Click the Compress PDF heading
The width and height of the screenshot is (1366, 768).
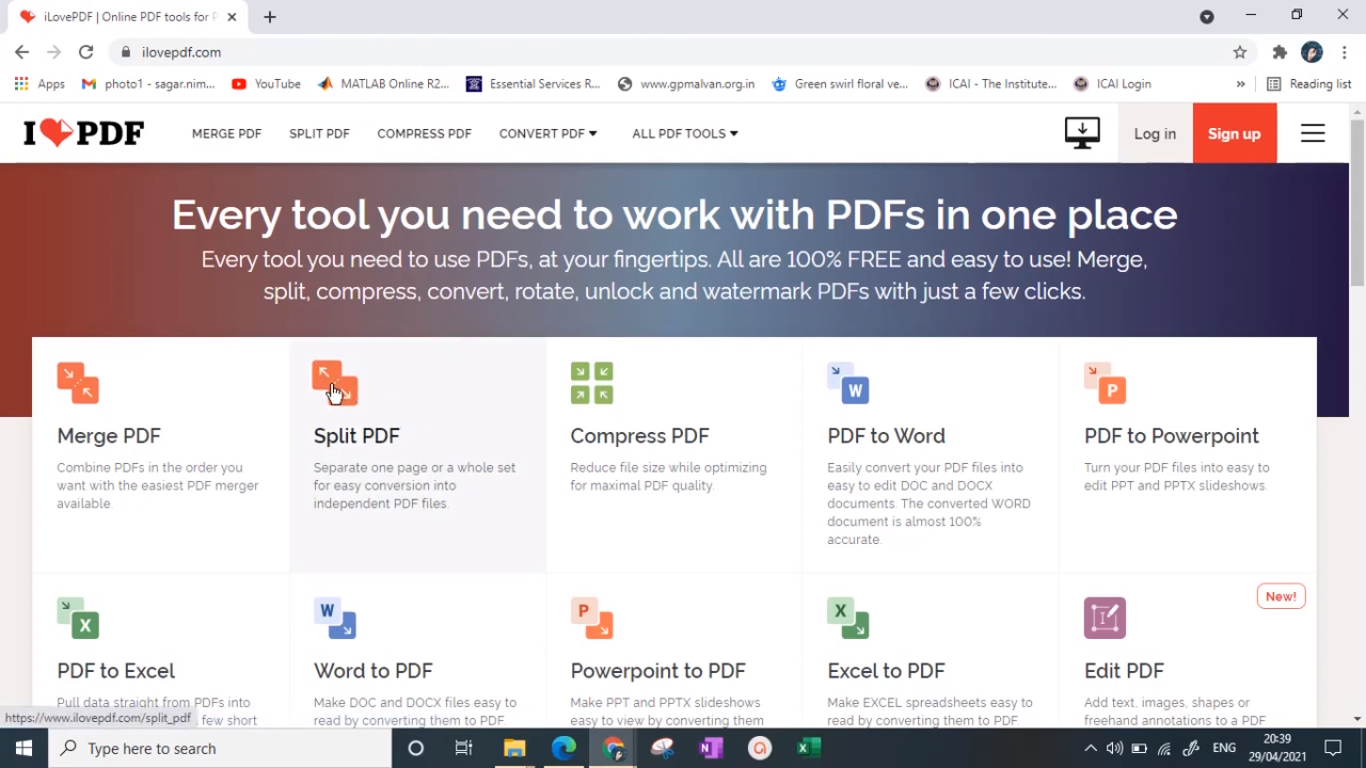[x=640, y=436]
